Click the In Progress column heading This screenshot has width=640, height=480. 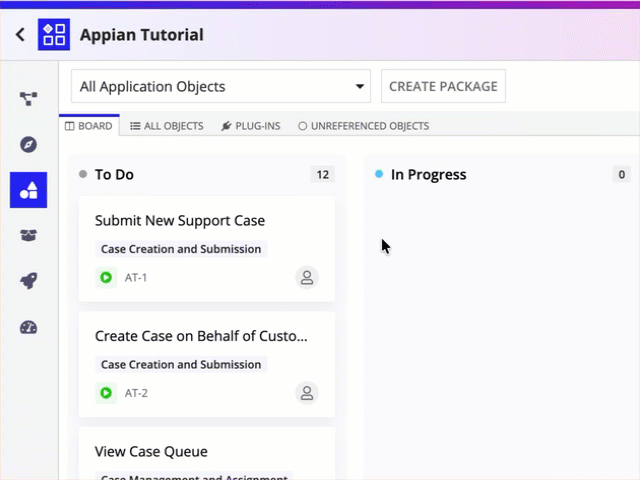(429, 174)
